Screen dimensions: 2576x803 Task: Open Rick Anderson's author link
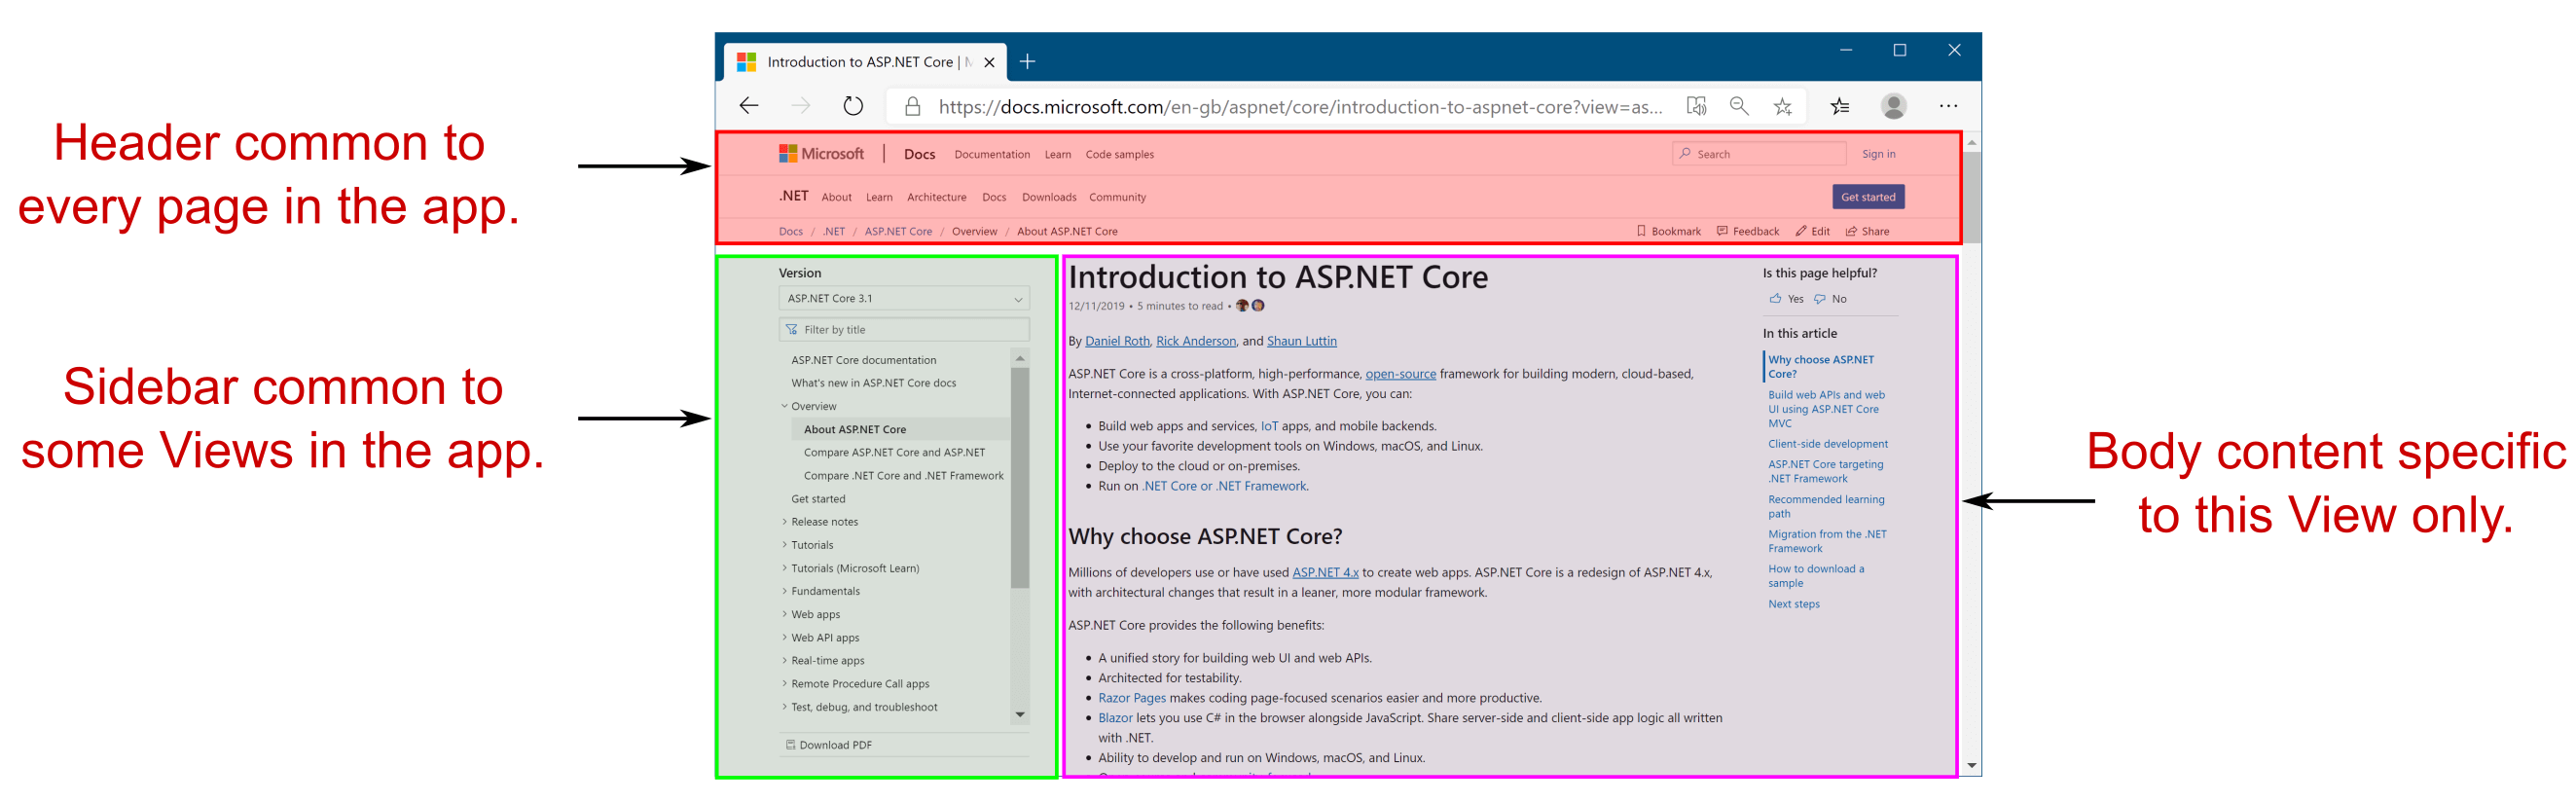tap(1195, 341)
